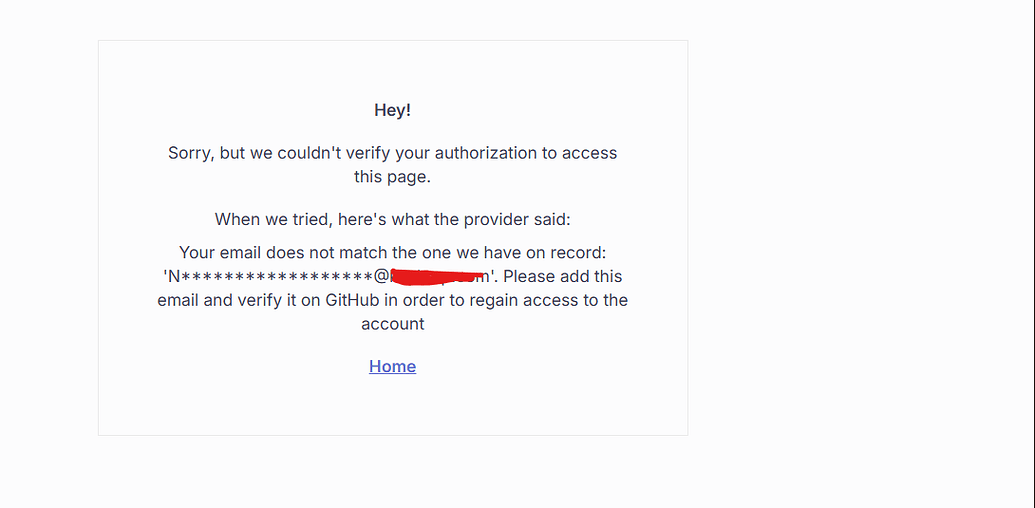Click "When we tried" provider message line

pyautogui.click(x=392, y=219)
